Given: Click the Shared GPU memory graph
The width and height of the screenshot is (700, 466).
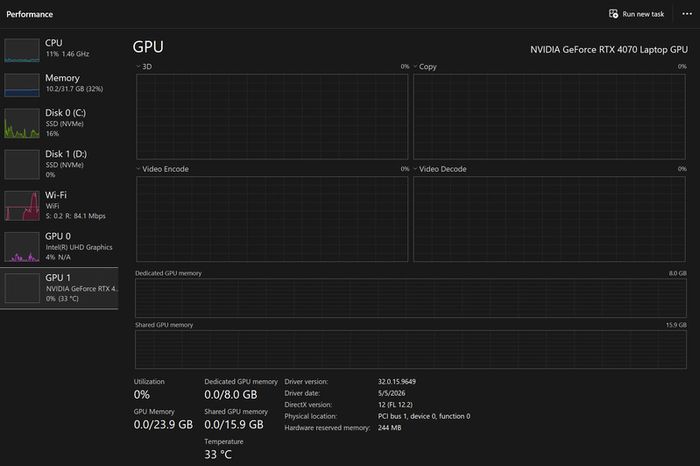Looking at the screenshot, I should coord(411,350).
